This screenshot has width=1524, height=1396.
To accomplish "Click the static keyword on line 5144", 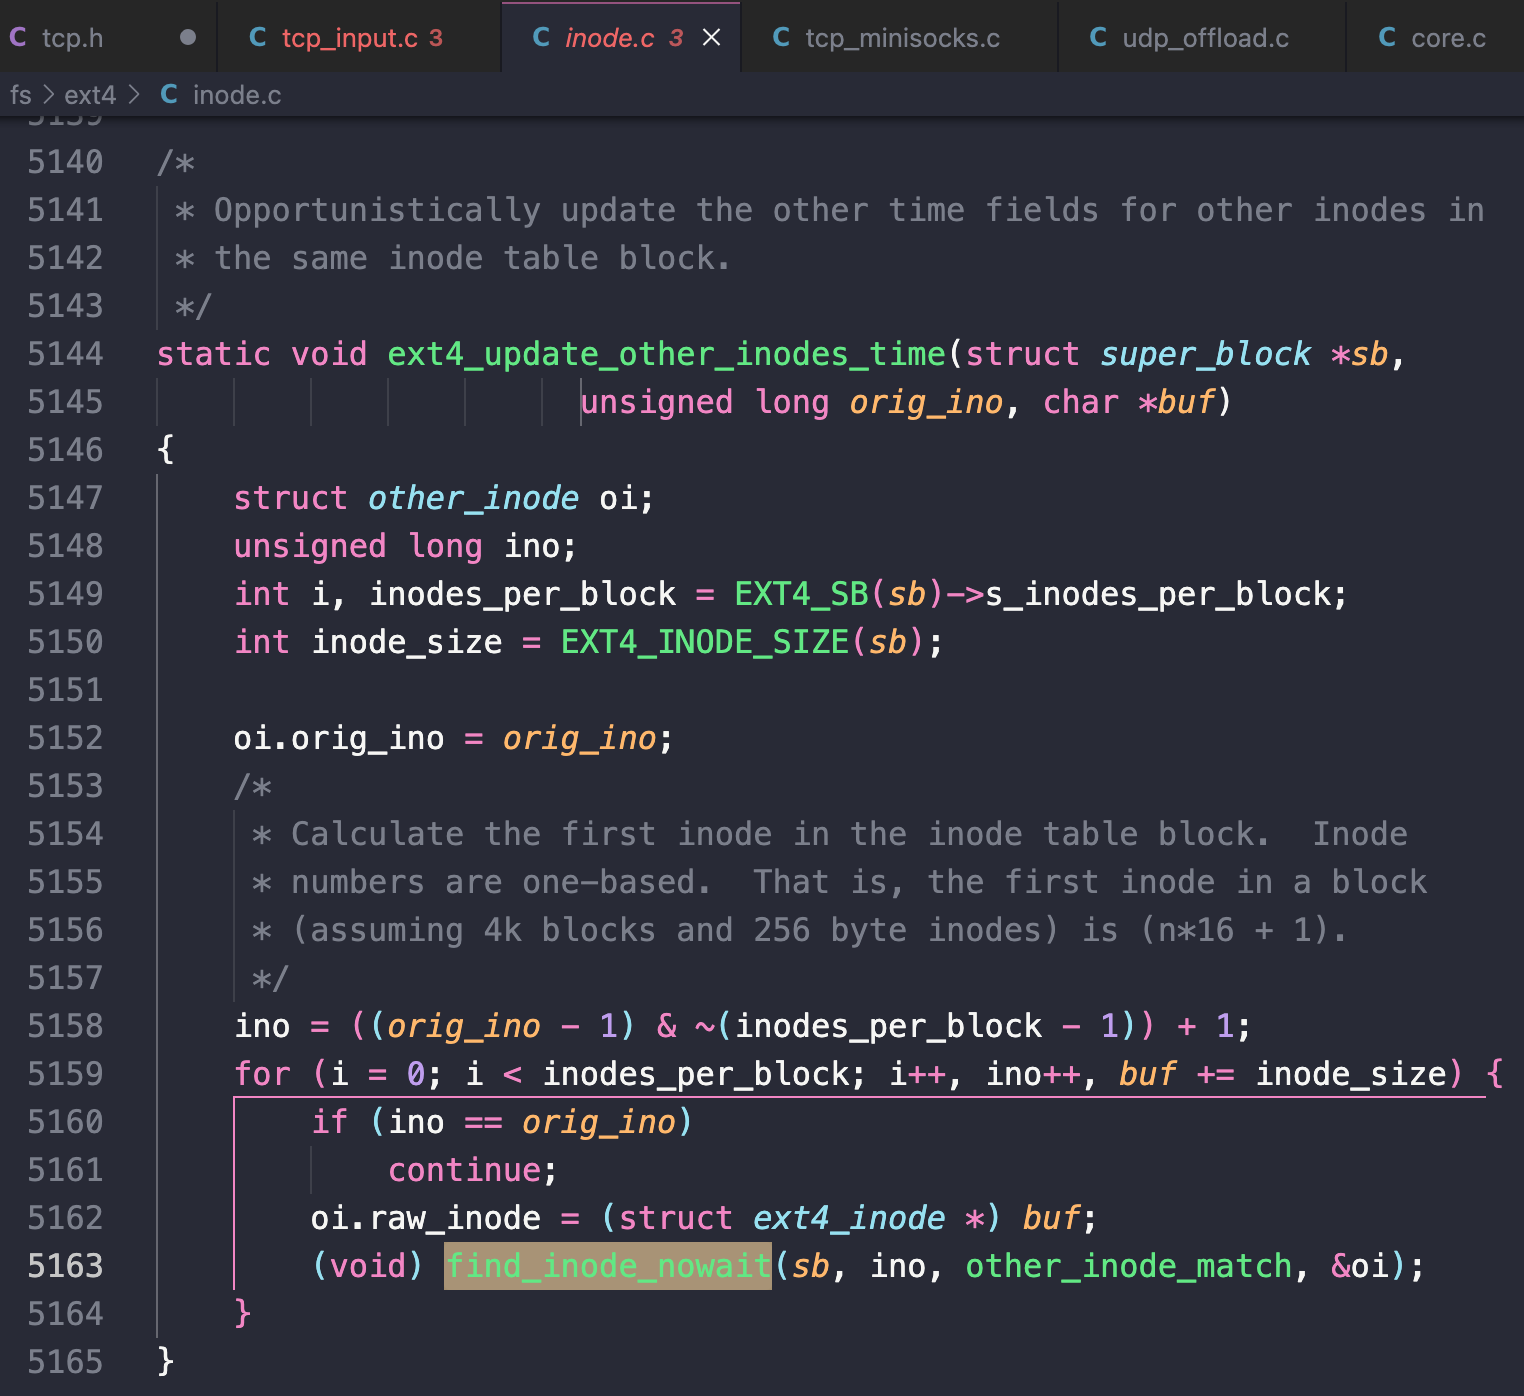I will coord(214,354).
